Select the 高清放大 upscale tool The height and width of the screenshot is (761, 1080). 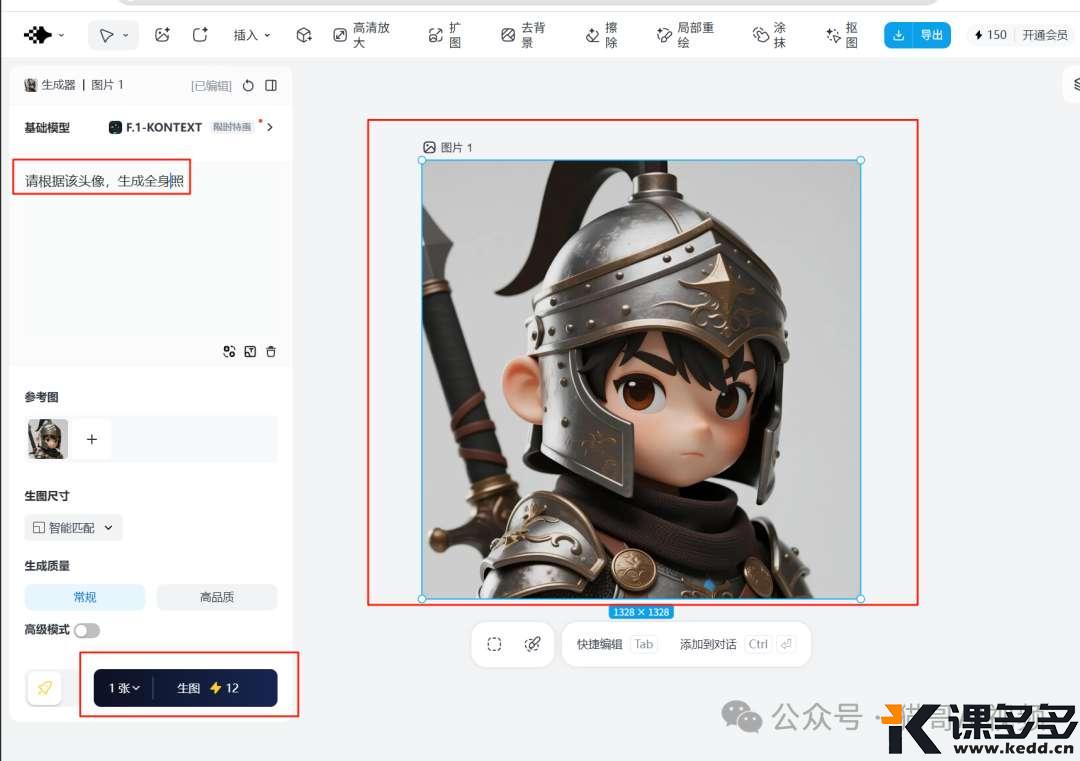[362, 35]
